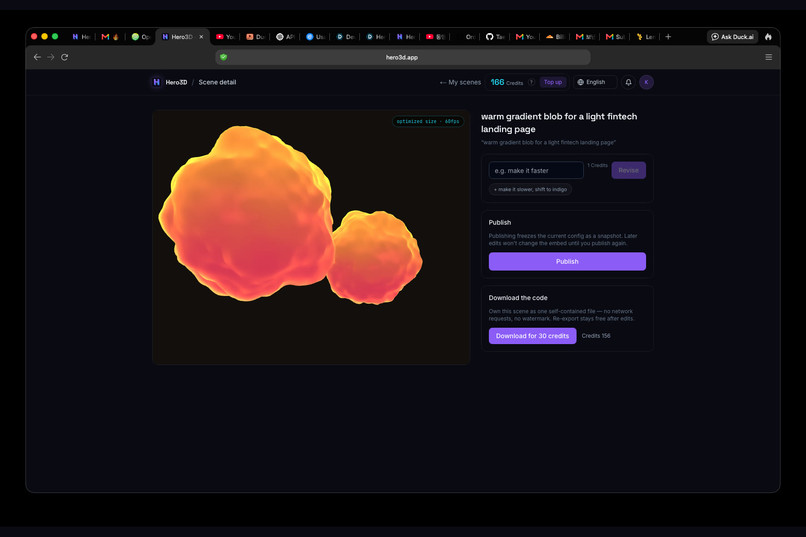Click Top up to buy credits
This screenshot has width=806, height=537.
[x=553, y=82]
